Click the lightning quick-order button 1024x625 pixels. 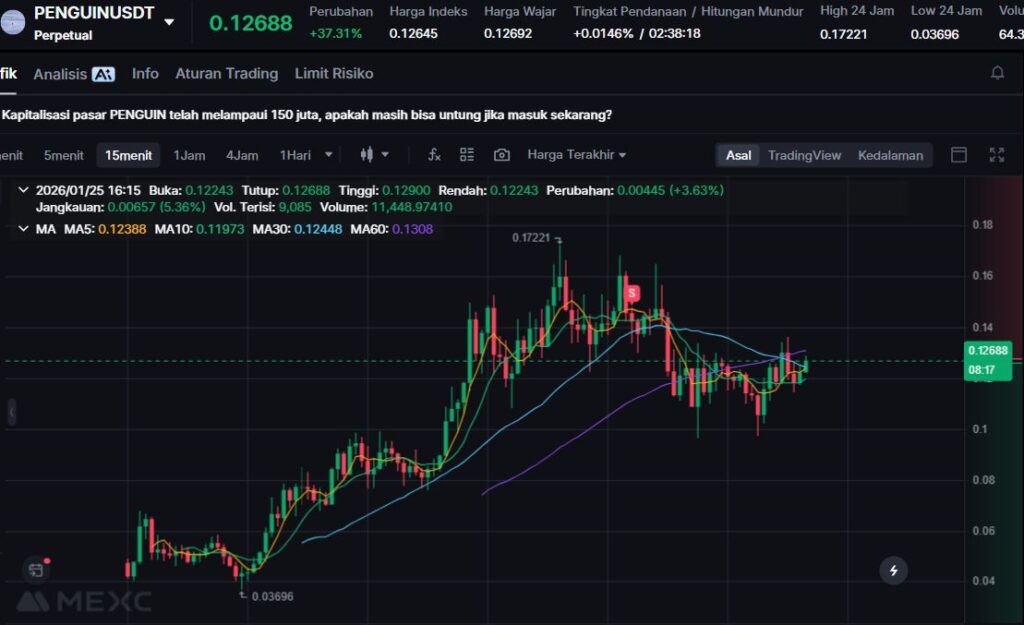(893, 570)
